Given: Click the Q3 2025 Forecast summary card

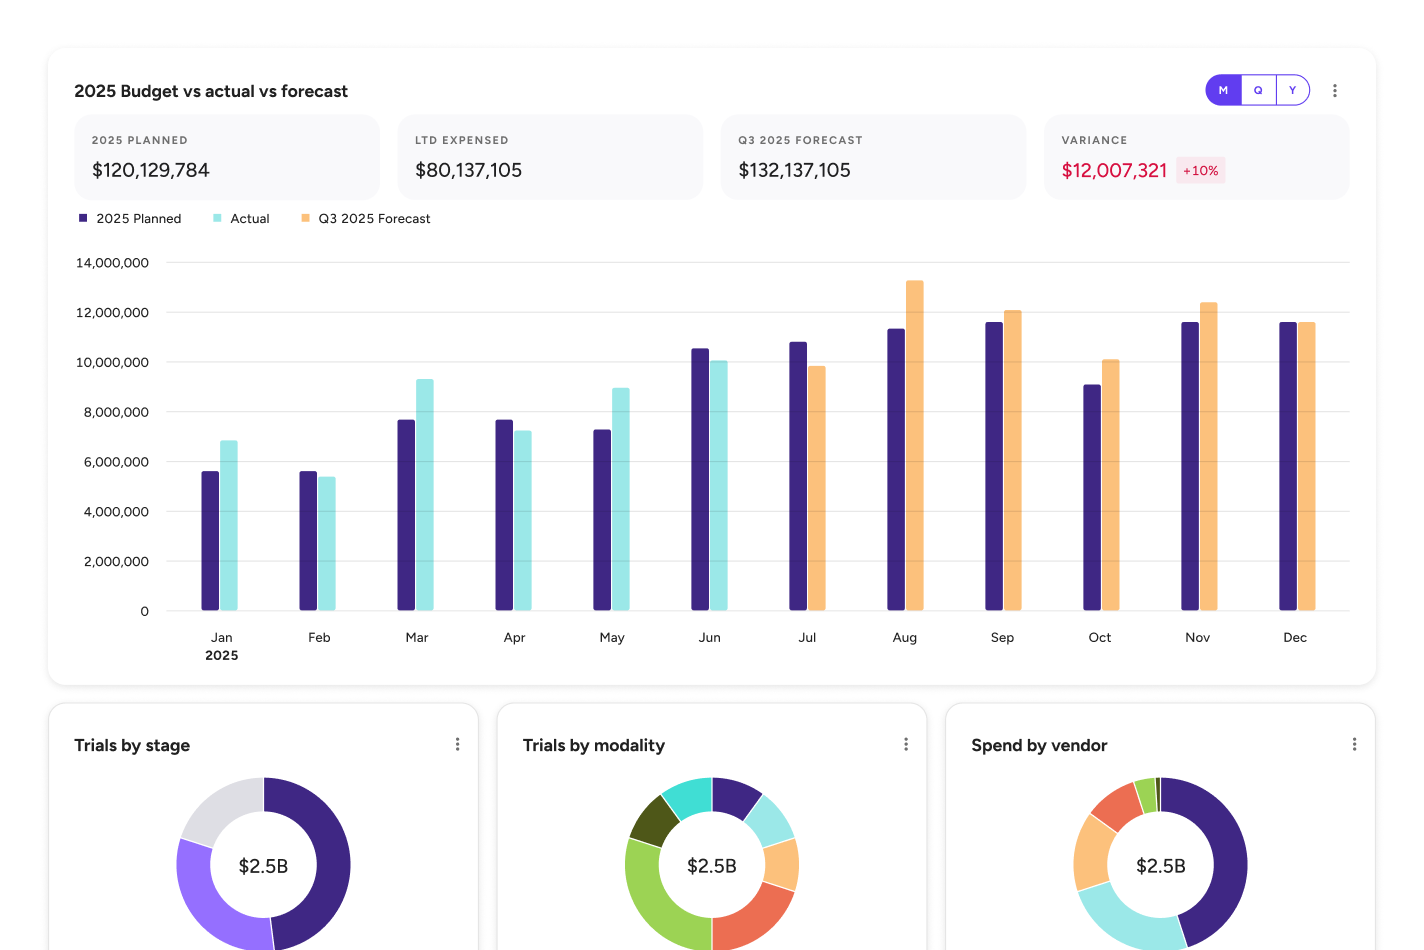Looking at the screenshot, I should [x=873, y=157].
